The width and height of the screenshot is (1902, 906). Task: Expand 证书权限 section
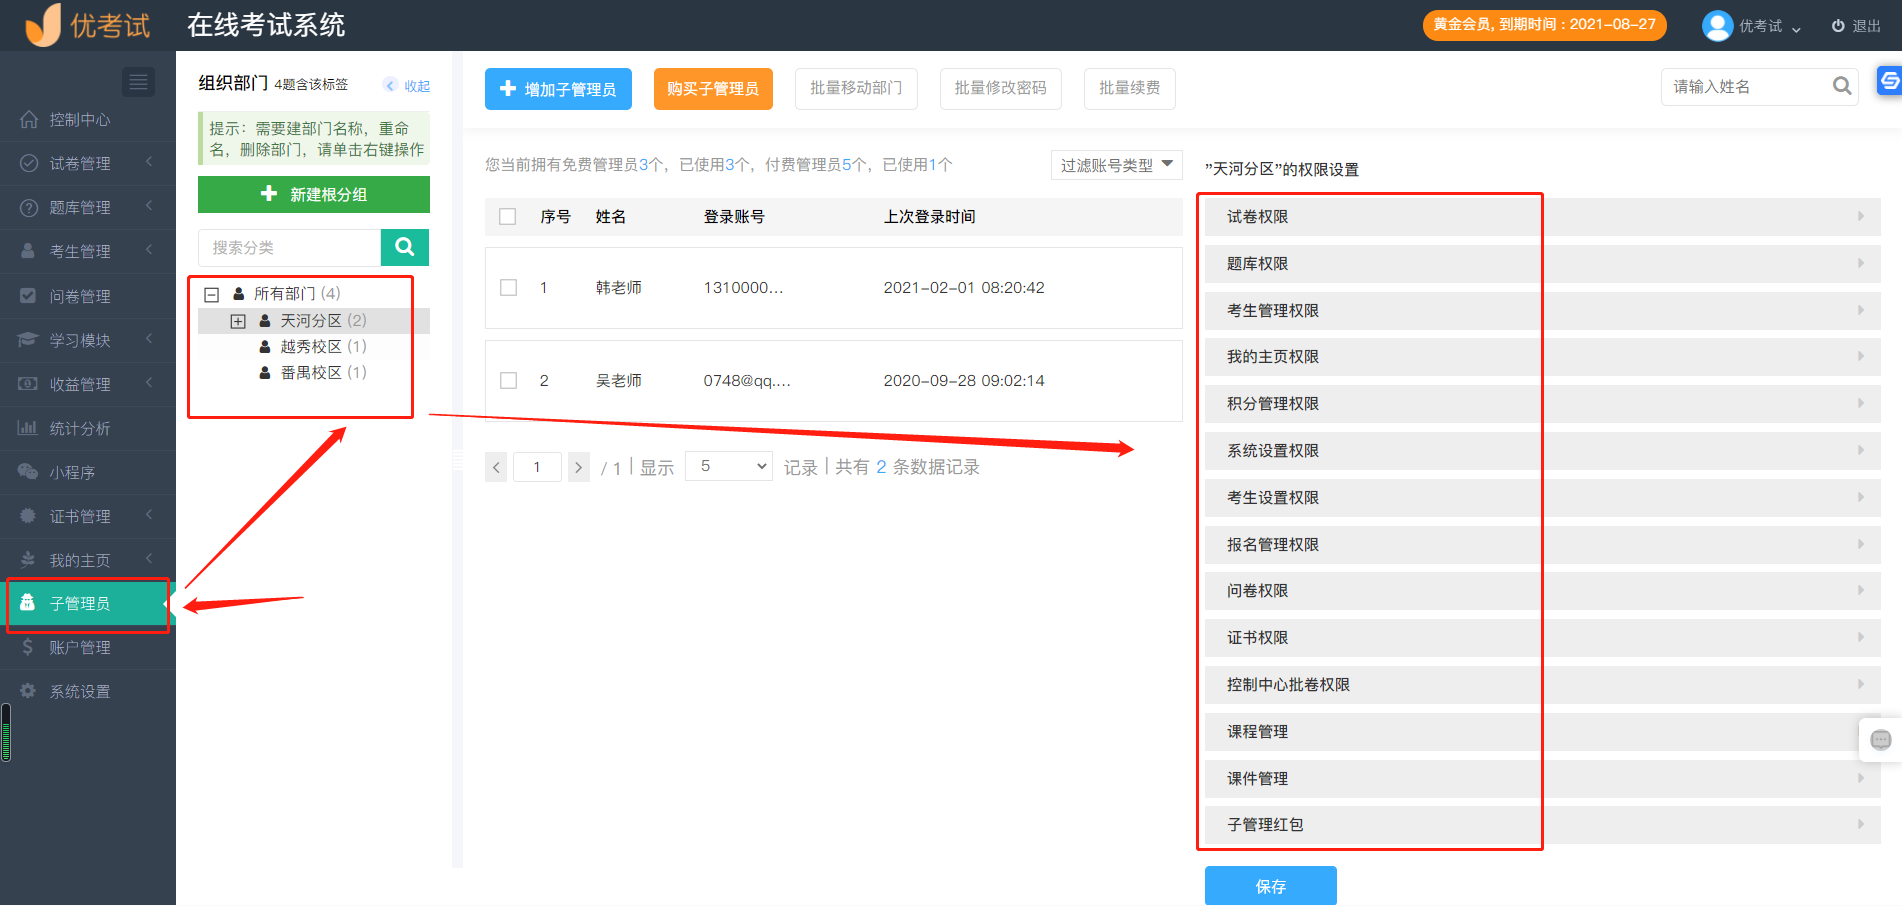1543,638
